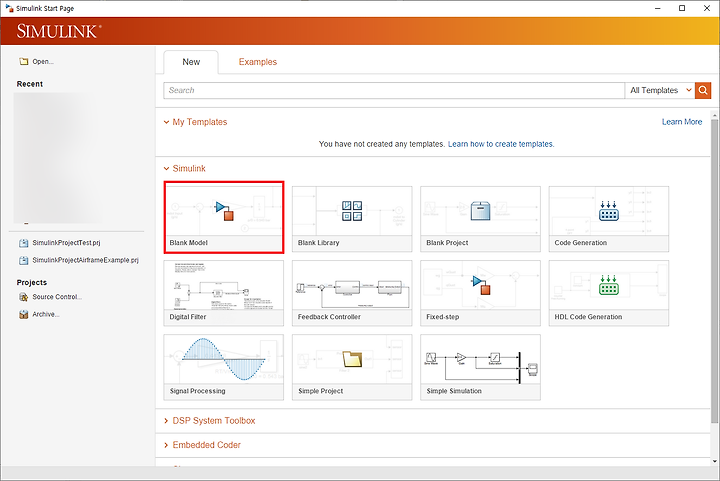The height and width of the screenshot is (481, 720).
Task: Click the scrollbar up arrow
Action: coord(714,114)
